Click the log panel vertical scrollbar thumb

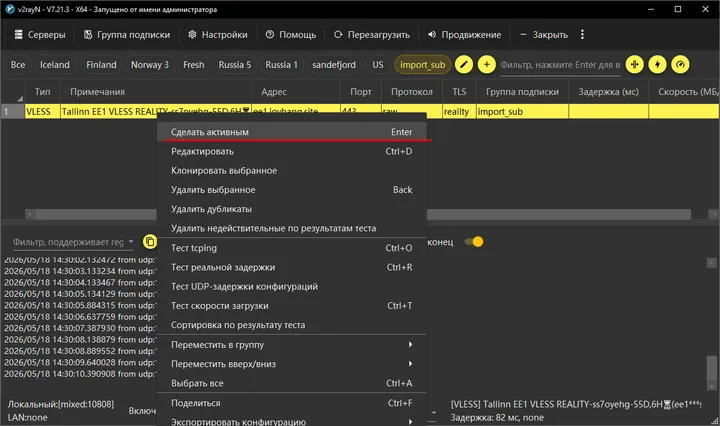click(712, 367)
